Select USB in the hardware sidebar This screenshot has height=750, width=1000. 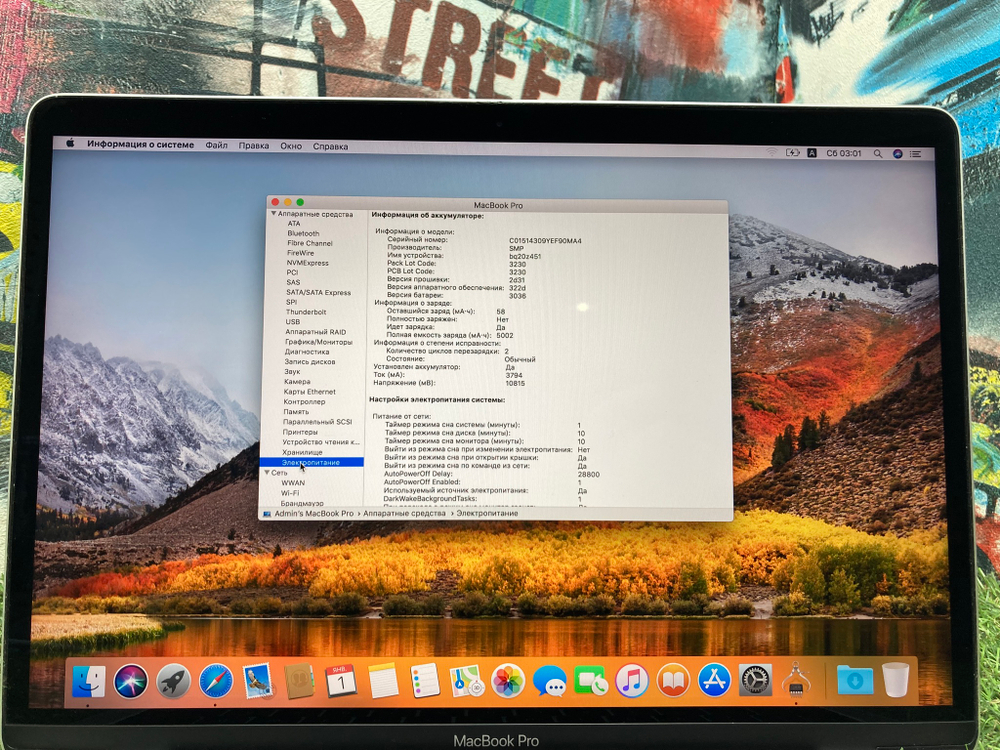[x=293, y=324]
